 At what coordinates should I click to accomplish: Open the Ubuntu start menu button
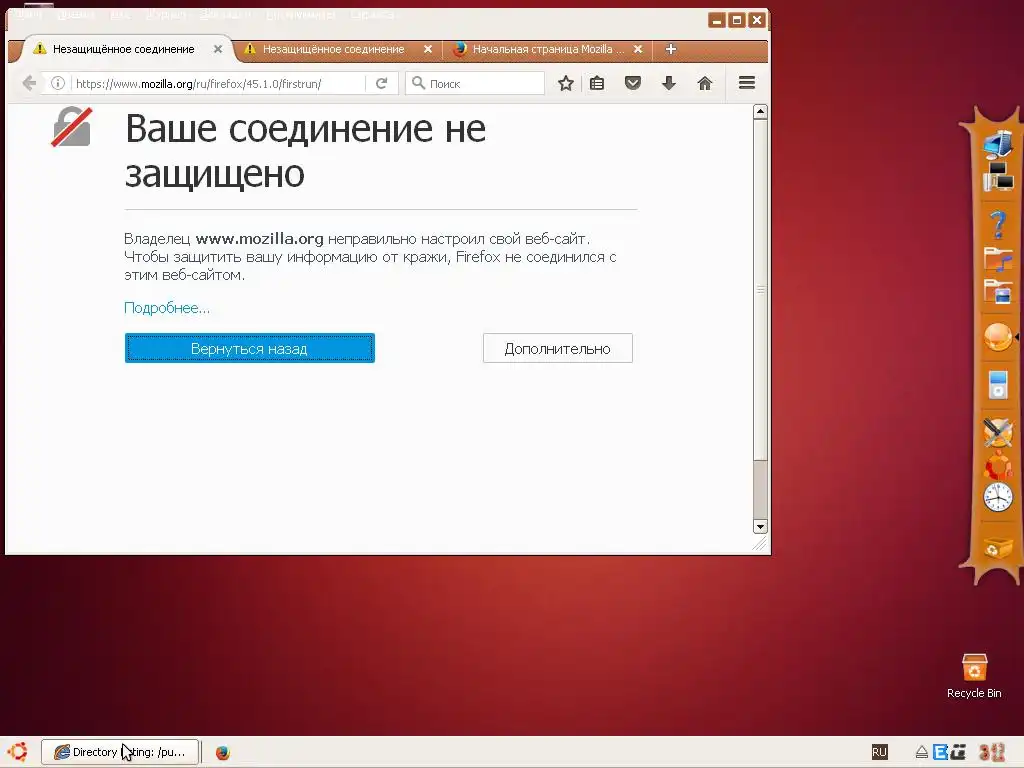18,752
